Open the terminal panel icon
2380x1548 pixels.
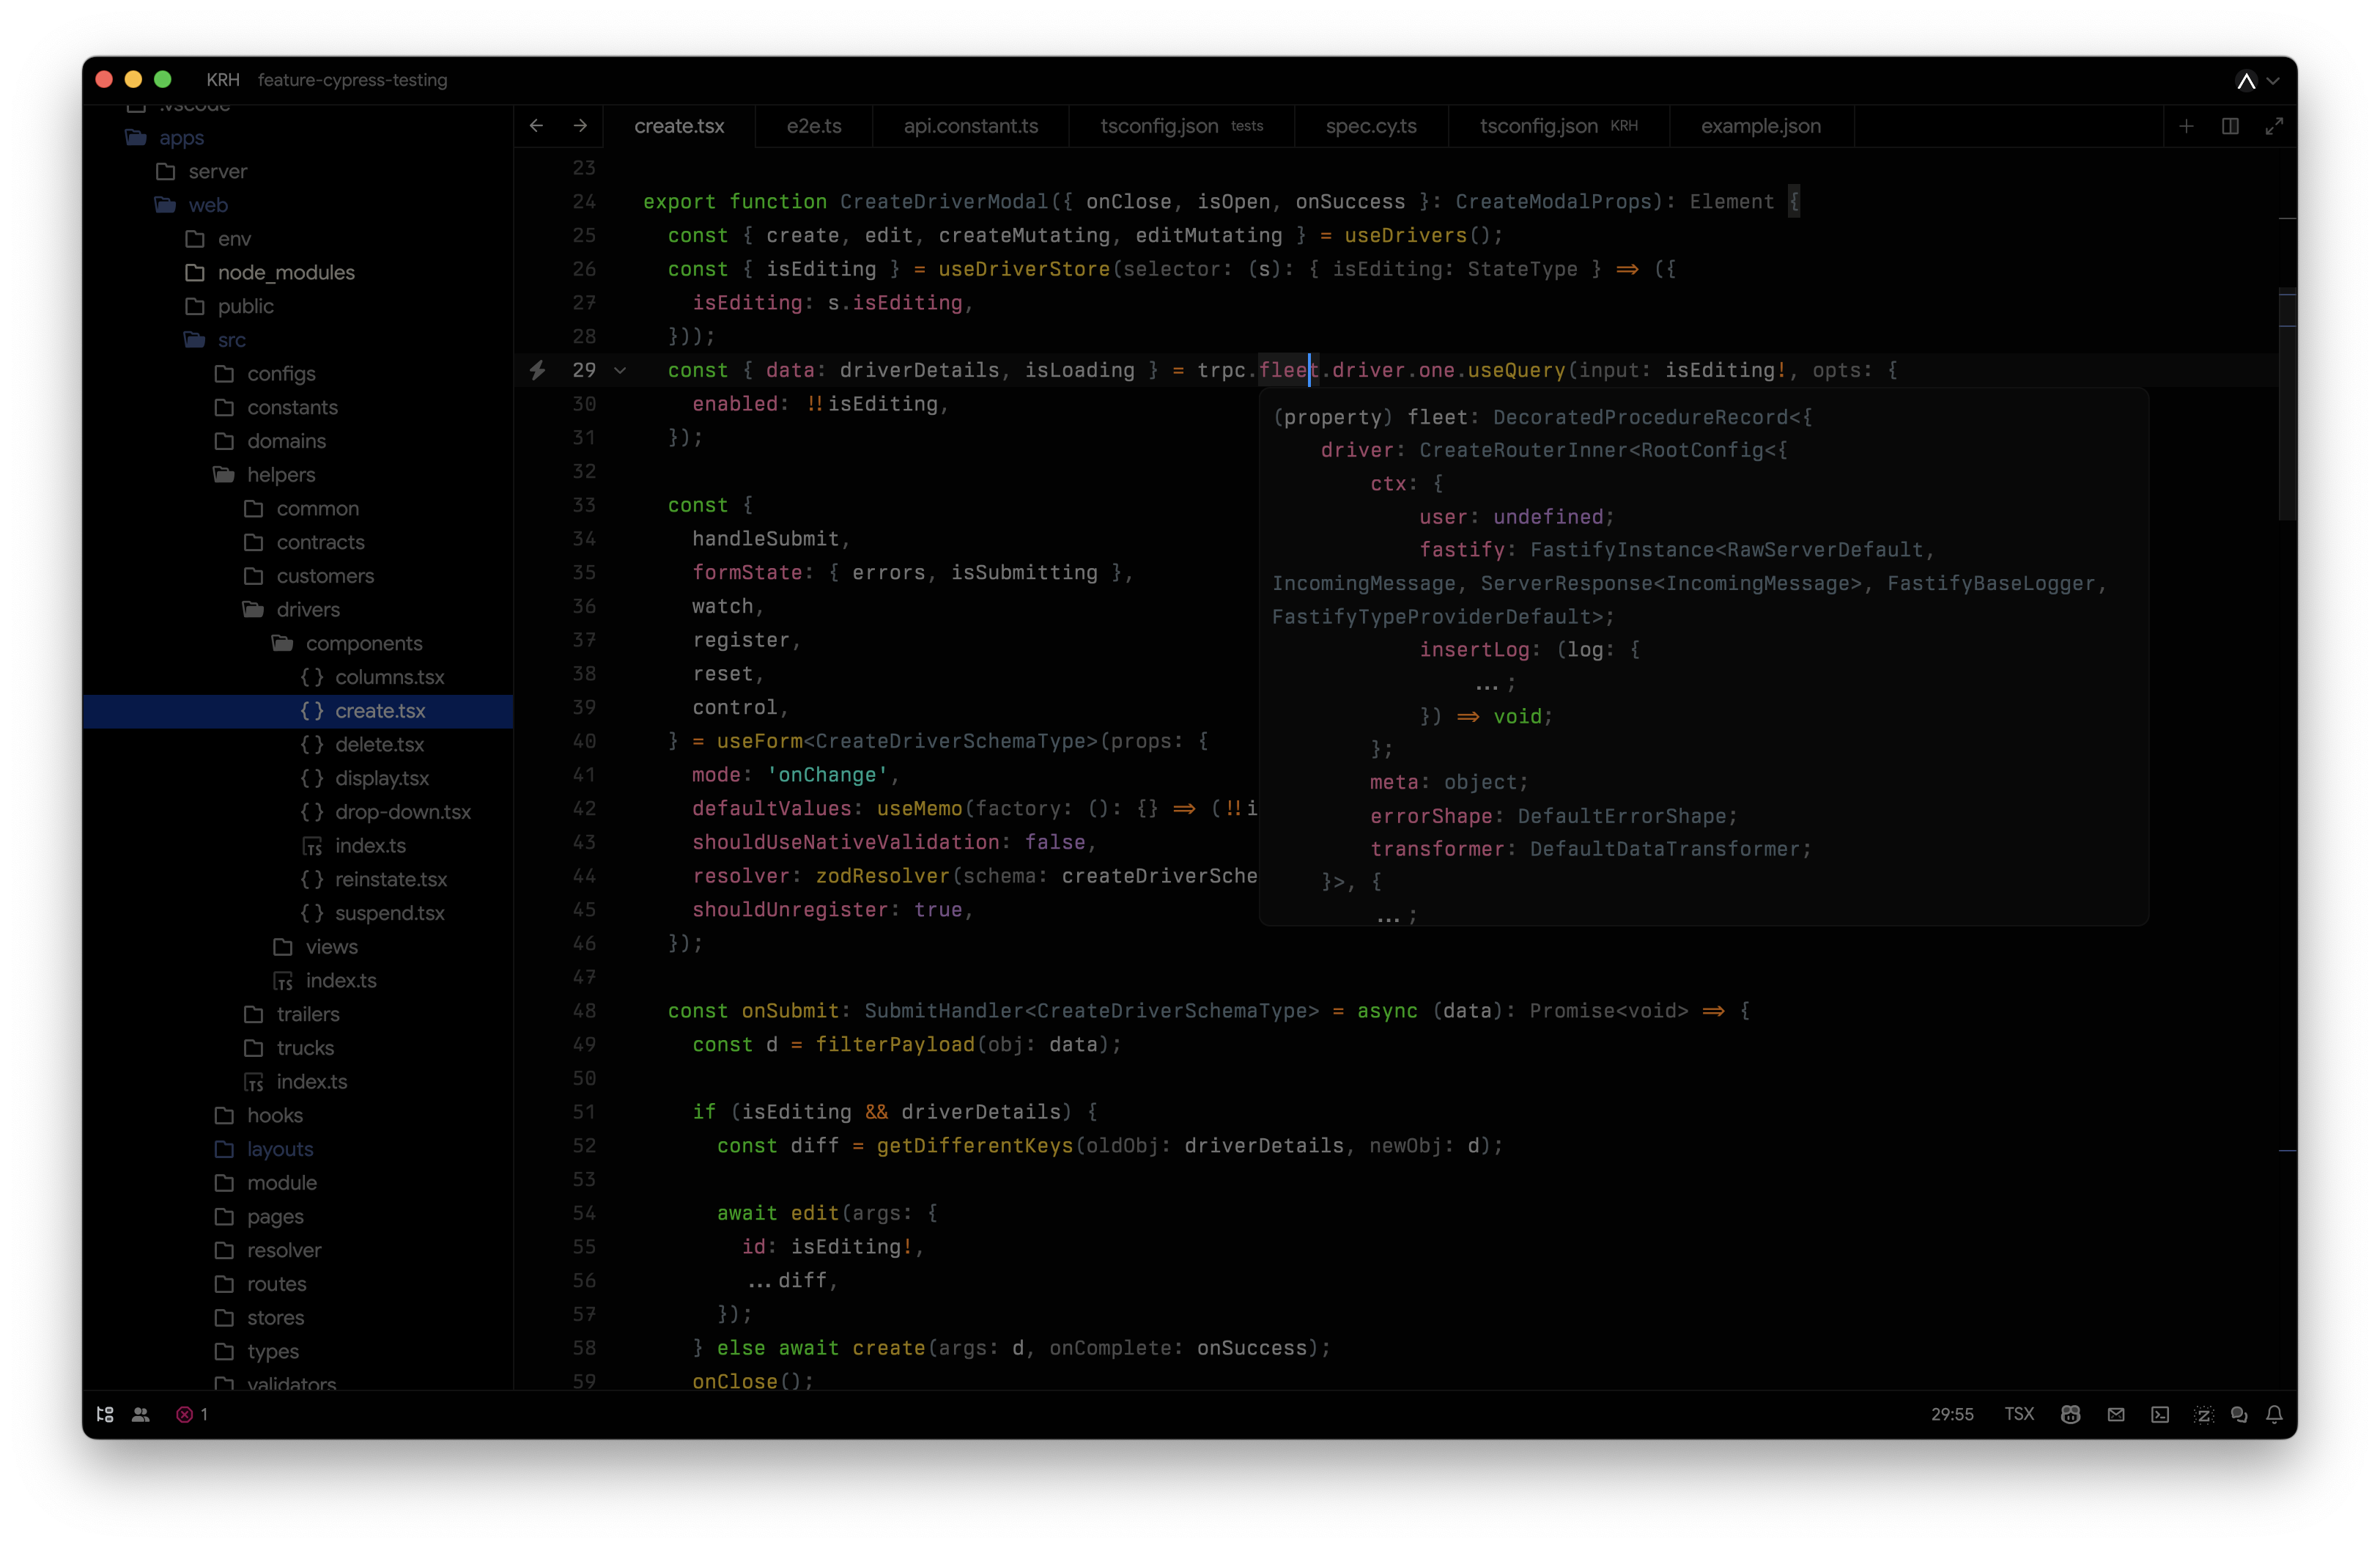[2160, 1414]
